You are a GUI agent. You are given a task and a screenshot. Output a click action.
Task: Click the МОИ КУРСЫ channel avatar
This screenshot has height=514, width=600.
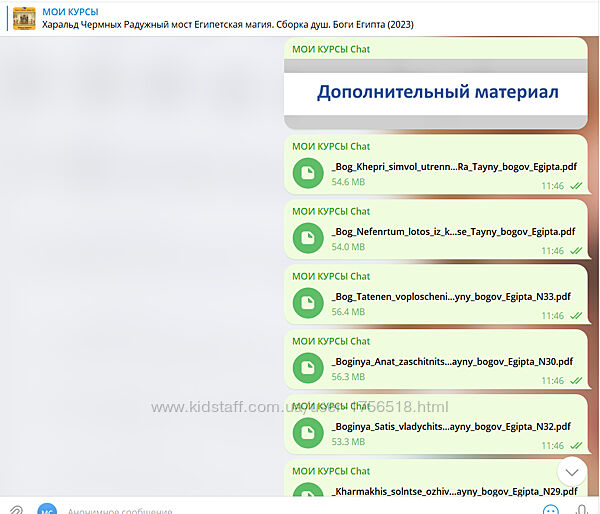24,18
